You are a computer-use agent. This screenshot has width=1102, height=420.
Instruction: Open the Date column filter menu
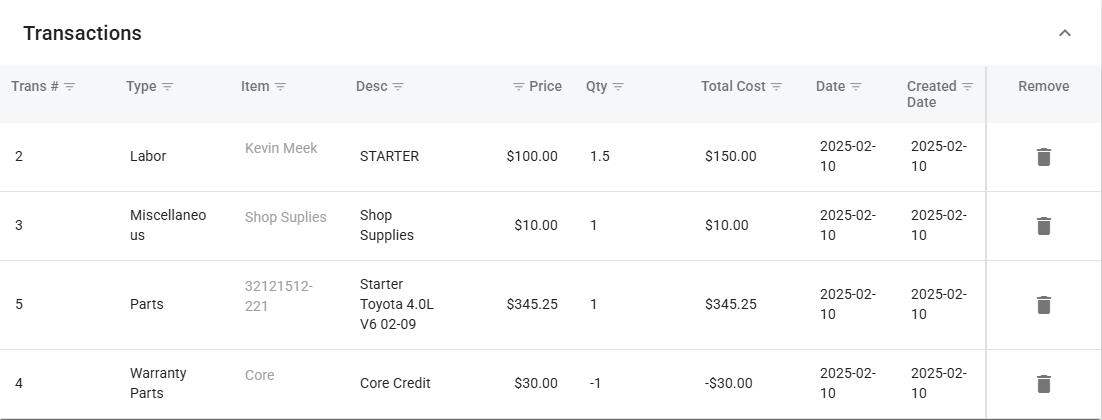pyautogui.click(x=856, y=87)
